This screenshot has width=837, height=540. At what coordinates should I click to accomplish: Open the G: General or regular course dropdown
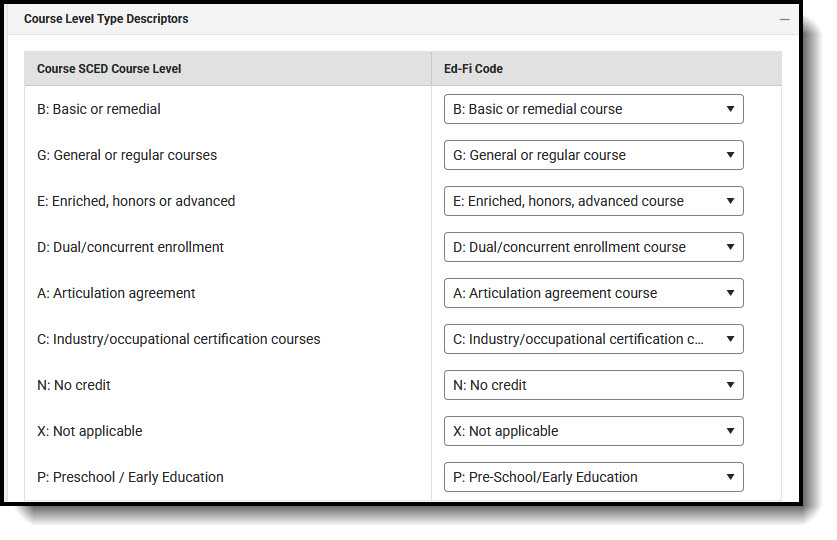click(x=593, y=155)
